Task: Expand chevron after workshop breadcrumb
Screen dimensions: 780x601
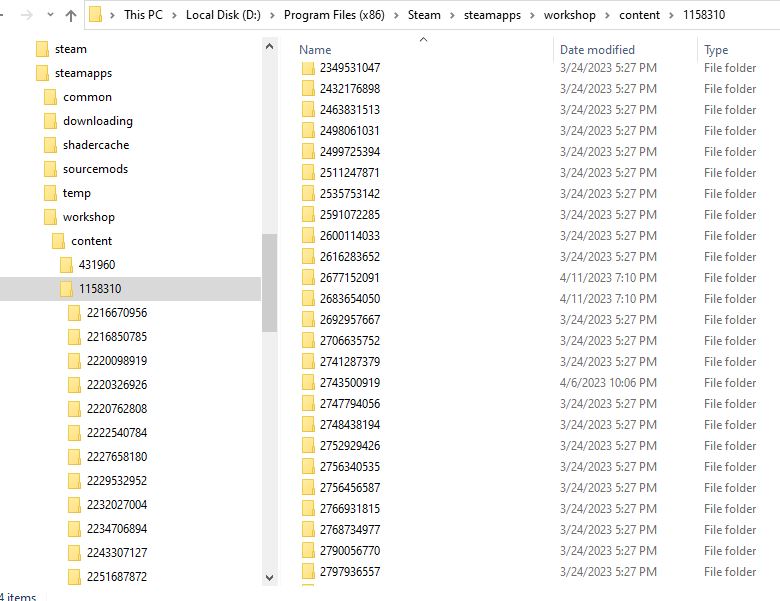Action: click(x=607, y=15)
